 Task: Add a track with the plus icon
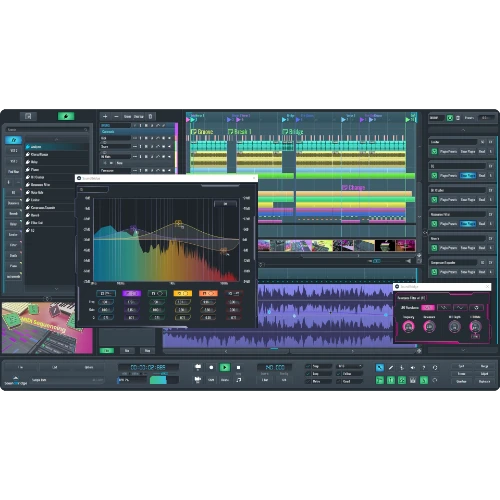105,116
